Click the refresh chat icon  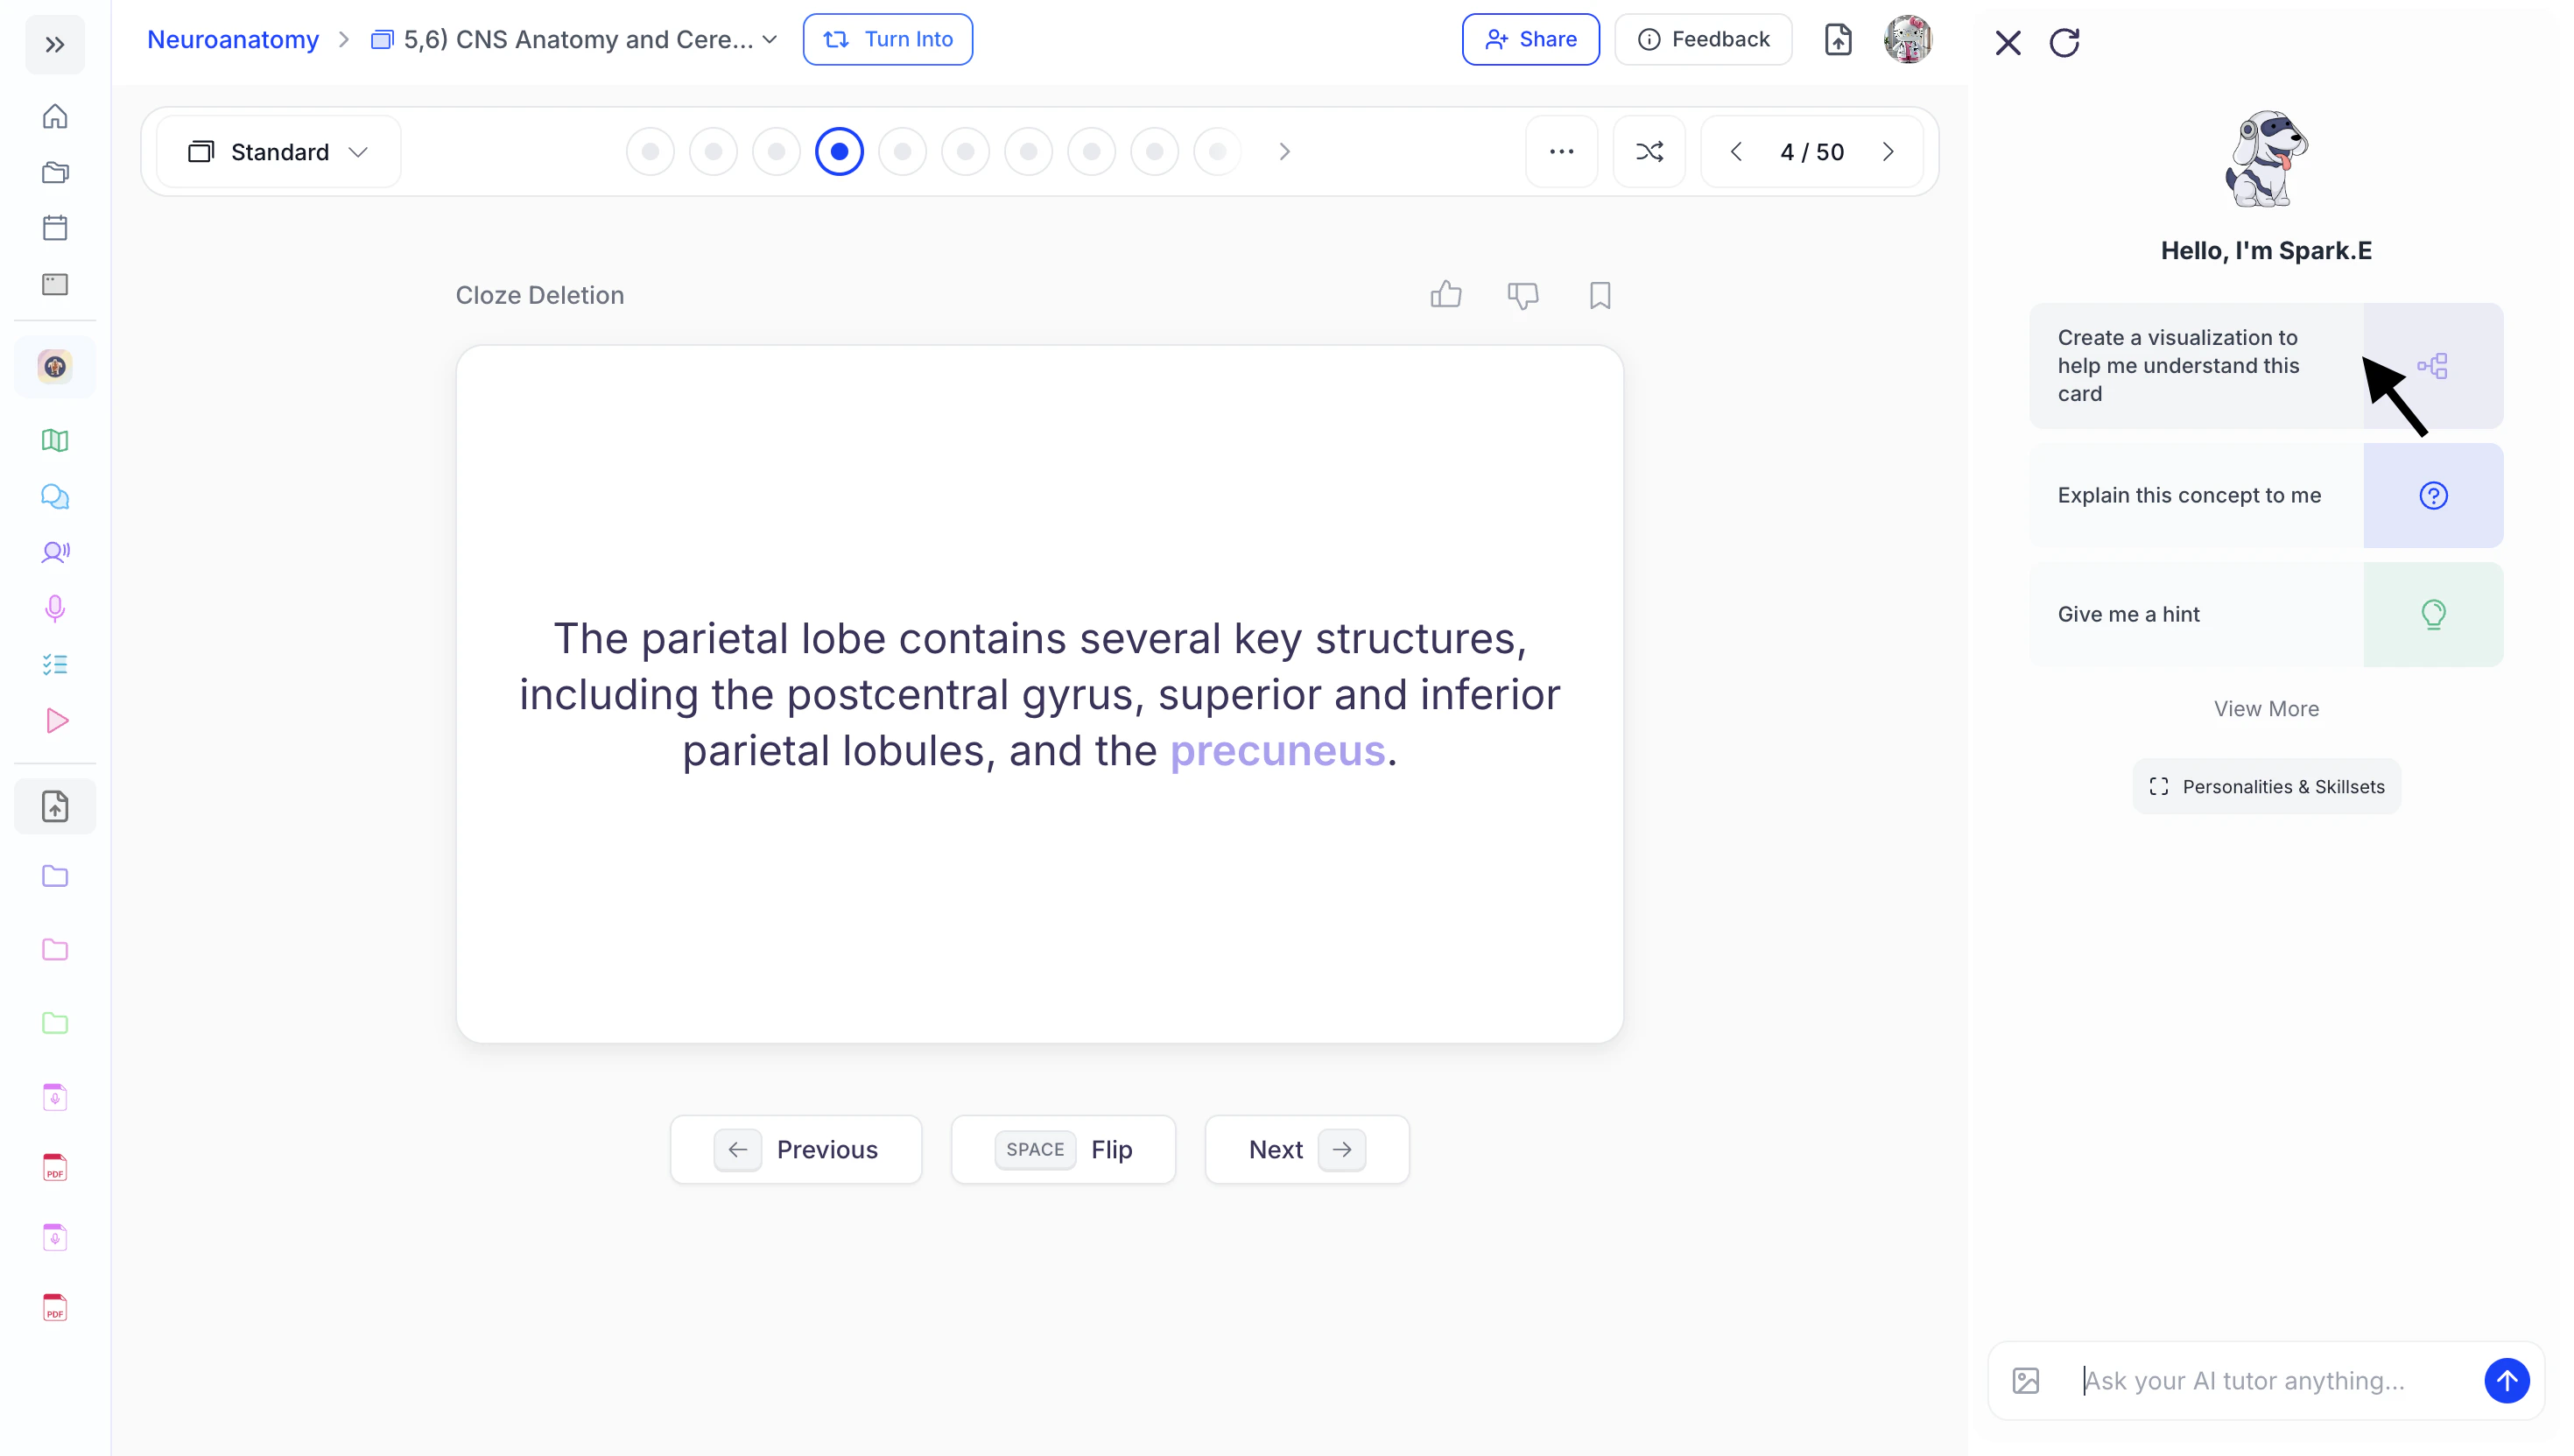(2064, 43)
